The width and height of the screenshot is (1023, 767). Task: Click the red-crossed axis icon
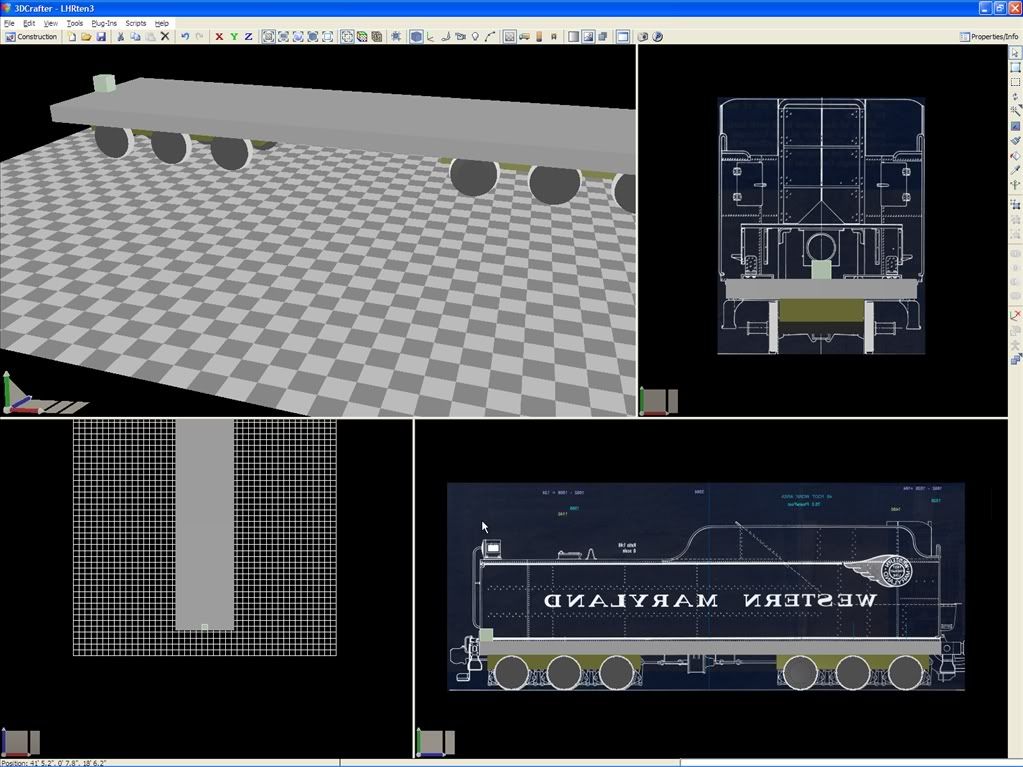tap(1015, 315)
